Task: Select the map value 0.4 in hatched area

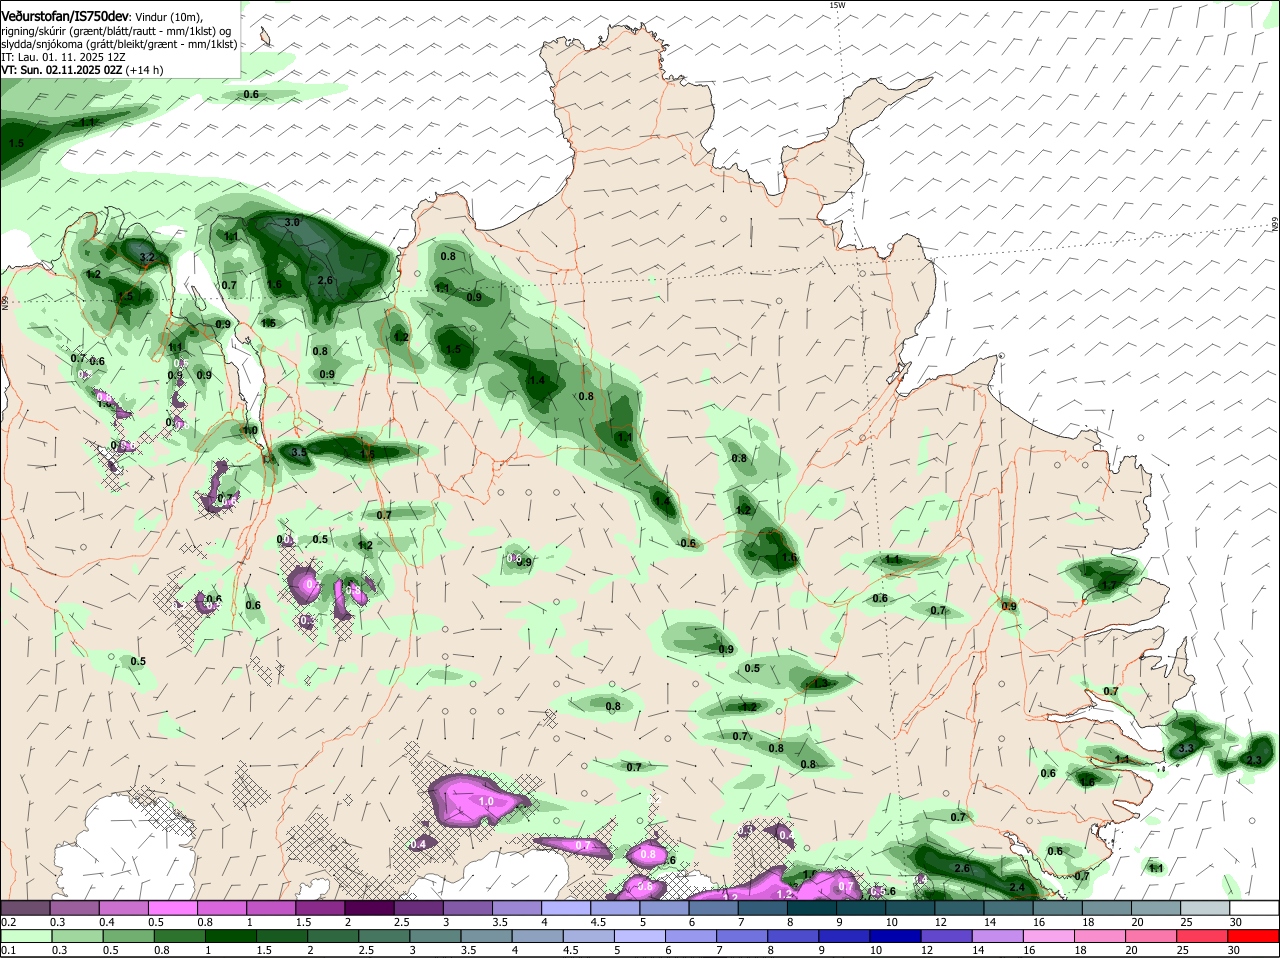Action: coord(419,844)
